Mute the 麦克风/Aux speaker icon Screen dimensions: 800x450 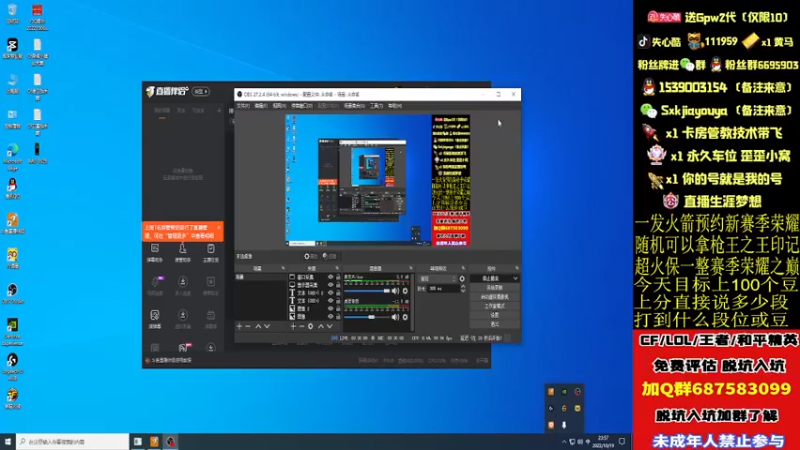pos(395,291)
